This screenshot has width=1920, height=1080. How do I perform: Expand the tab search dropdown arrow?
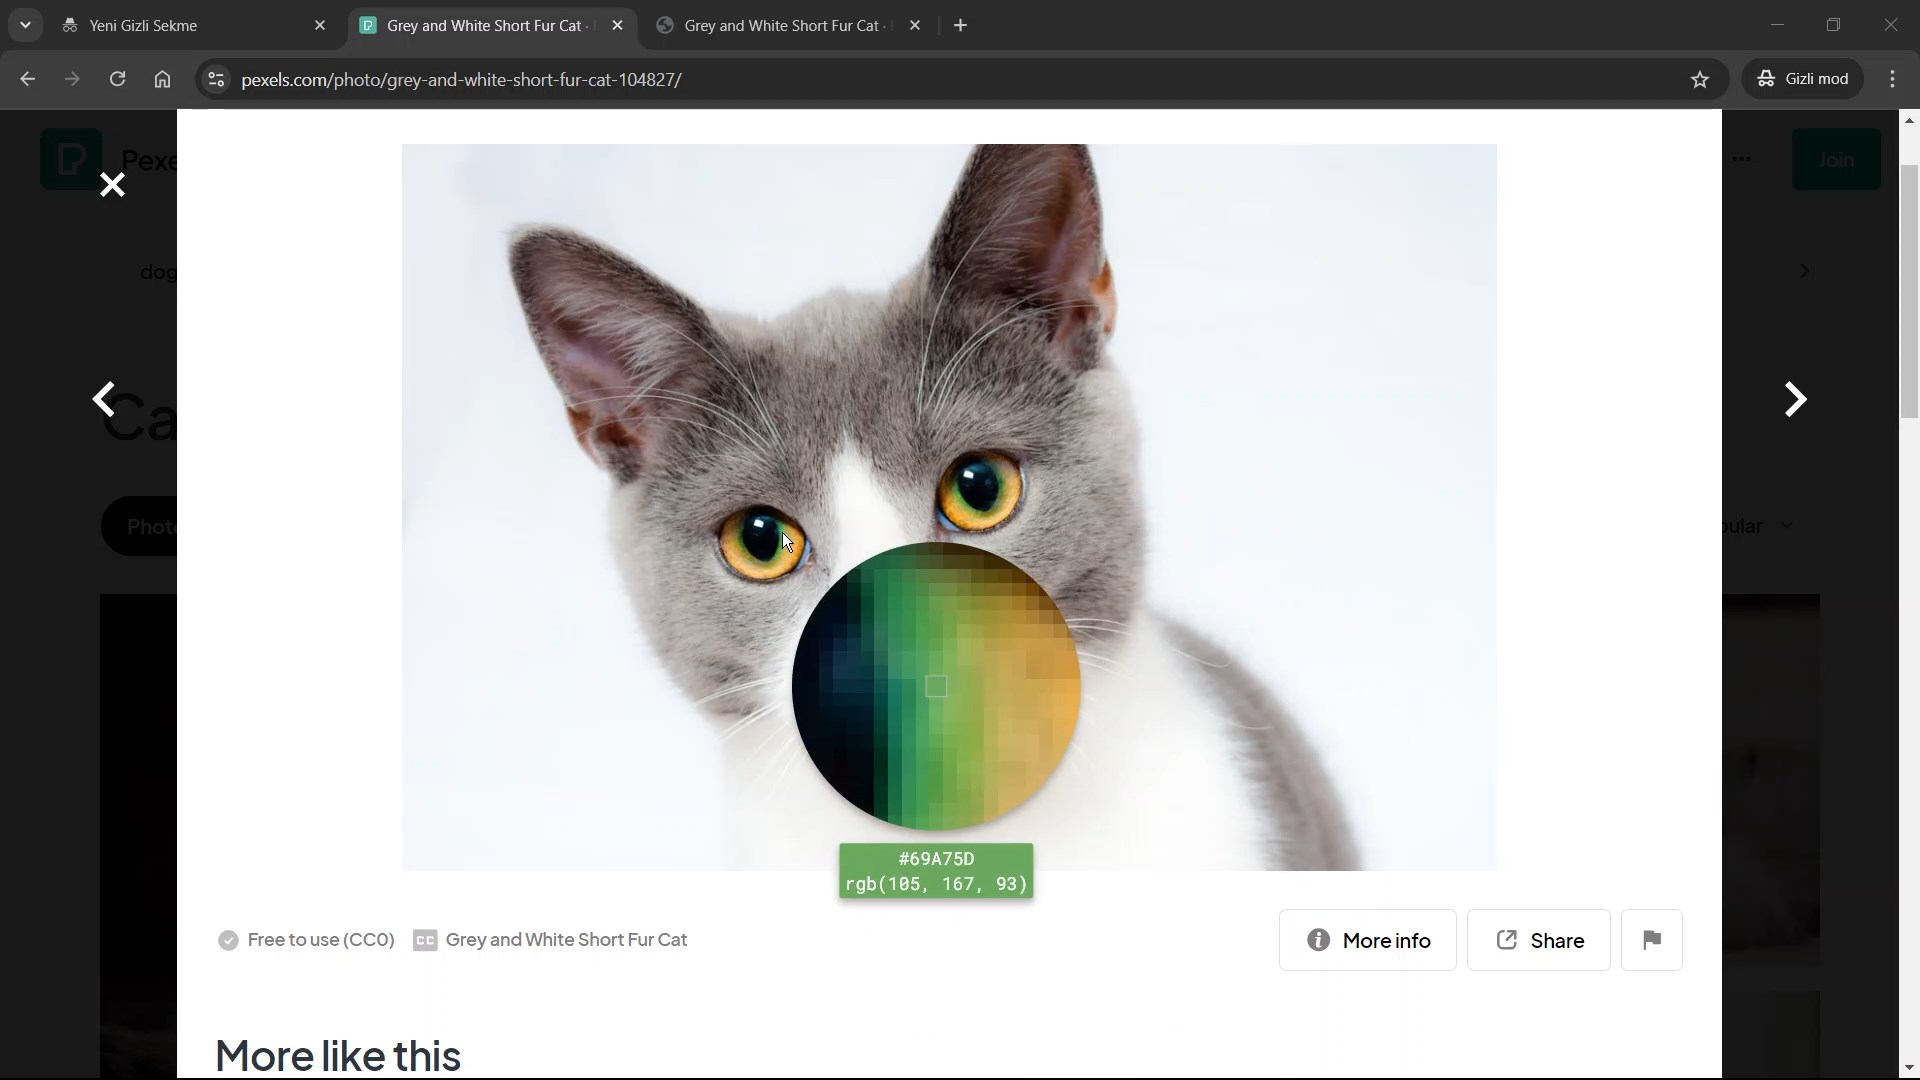click(x=25, y=25)
